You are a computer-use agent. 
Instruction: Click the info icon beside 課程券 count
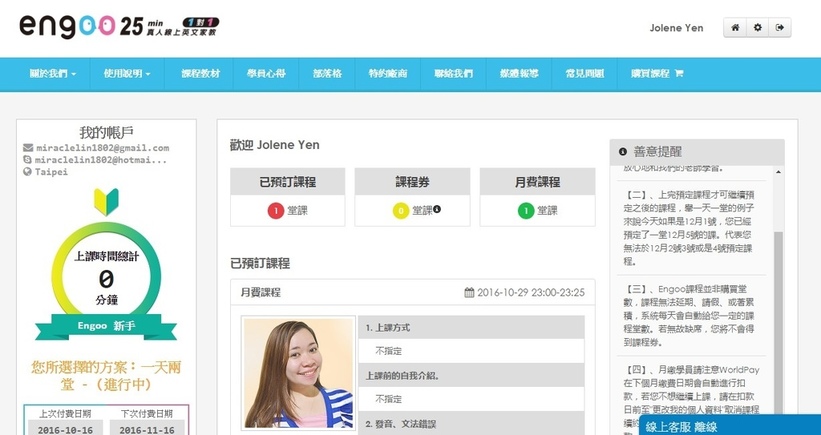[x=437, y=210]
